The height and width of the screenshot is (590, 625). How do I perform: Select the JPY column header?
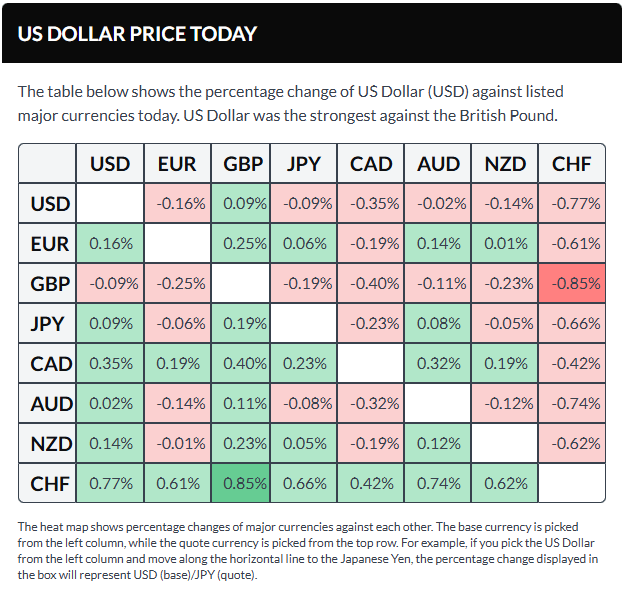pyautogui.click(x=304, y=163)
